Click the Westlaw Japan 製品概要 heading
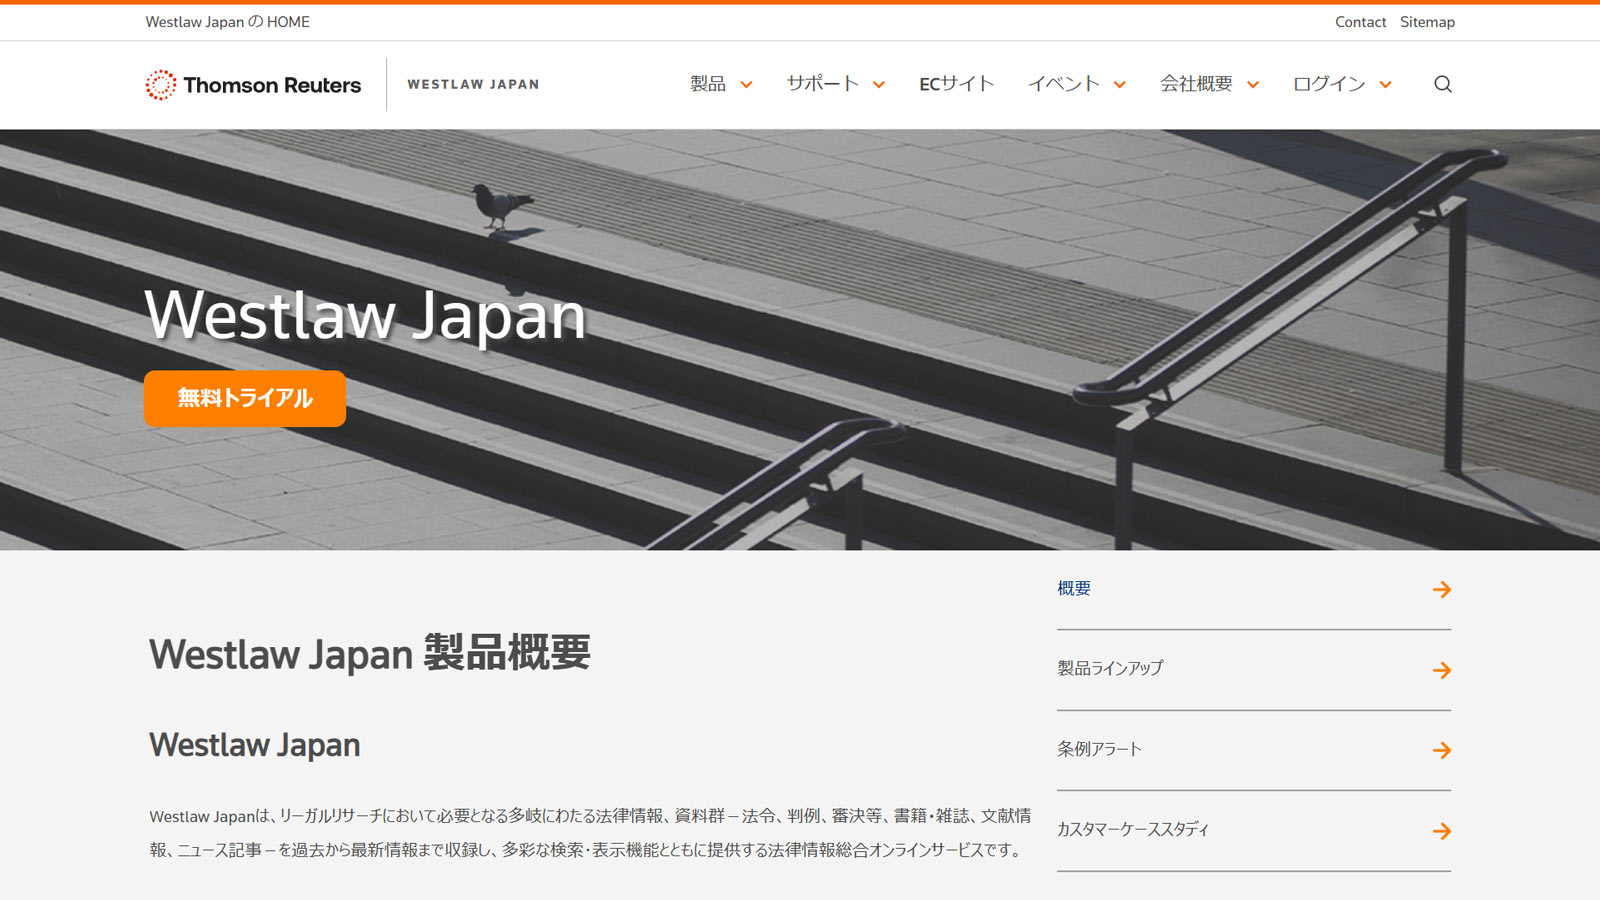The width and height of the screenshot is (1600, 900). click(x=370, y=654)
